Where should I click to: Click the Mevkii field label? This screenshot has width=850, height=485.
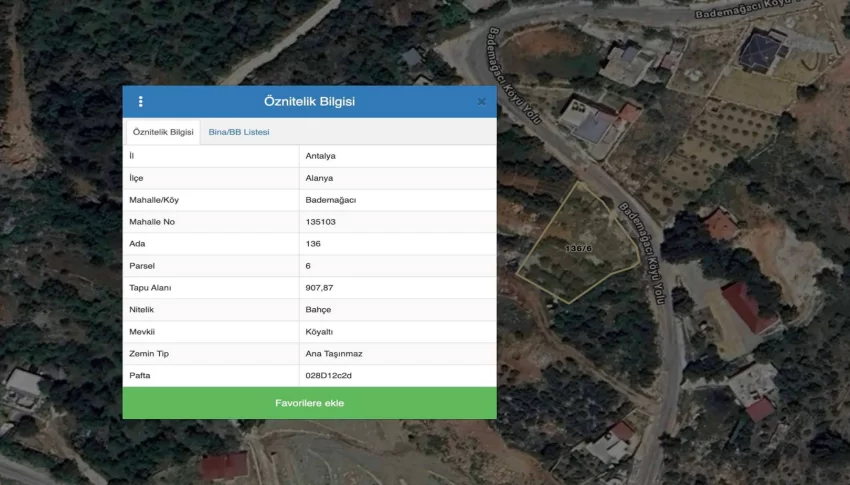pyautogui.click(x=142, y=332)
